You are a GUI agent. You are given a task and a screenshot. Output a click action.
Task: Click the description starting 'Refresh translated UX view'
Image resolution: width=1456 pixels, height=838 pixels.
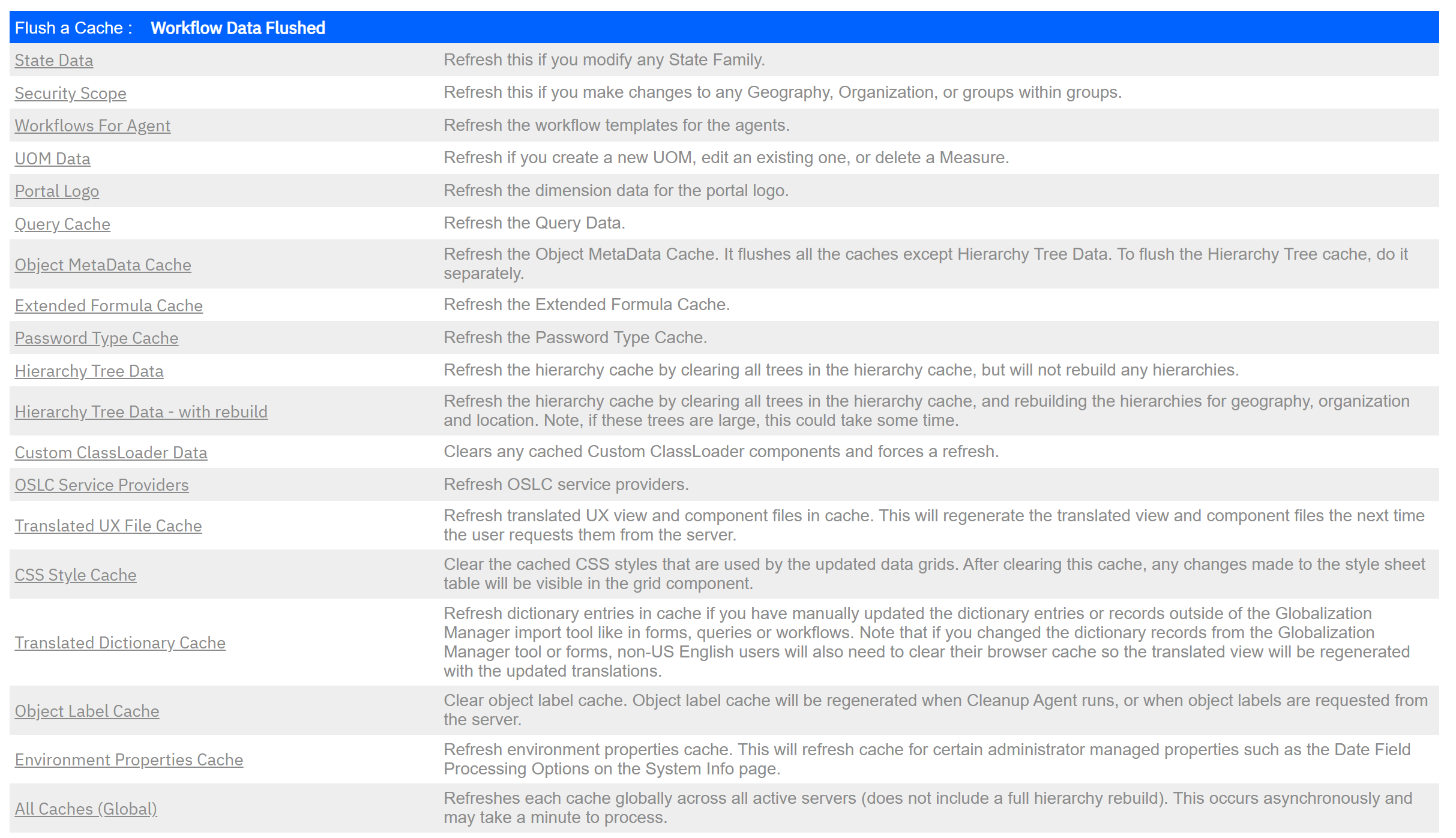point(934,525)
